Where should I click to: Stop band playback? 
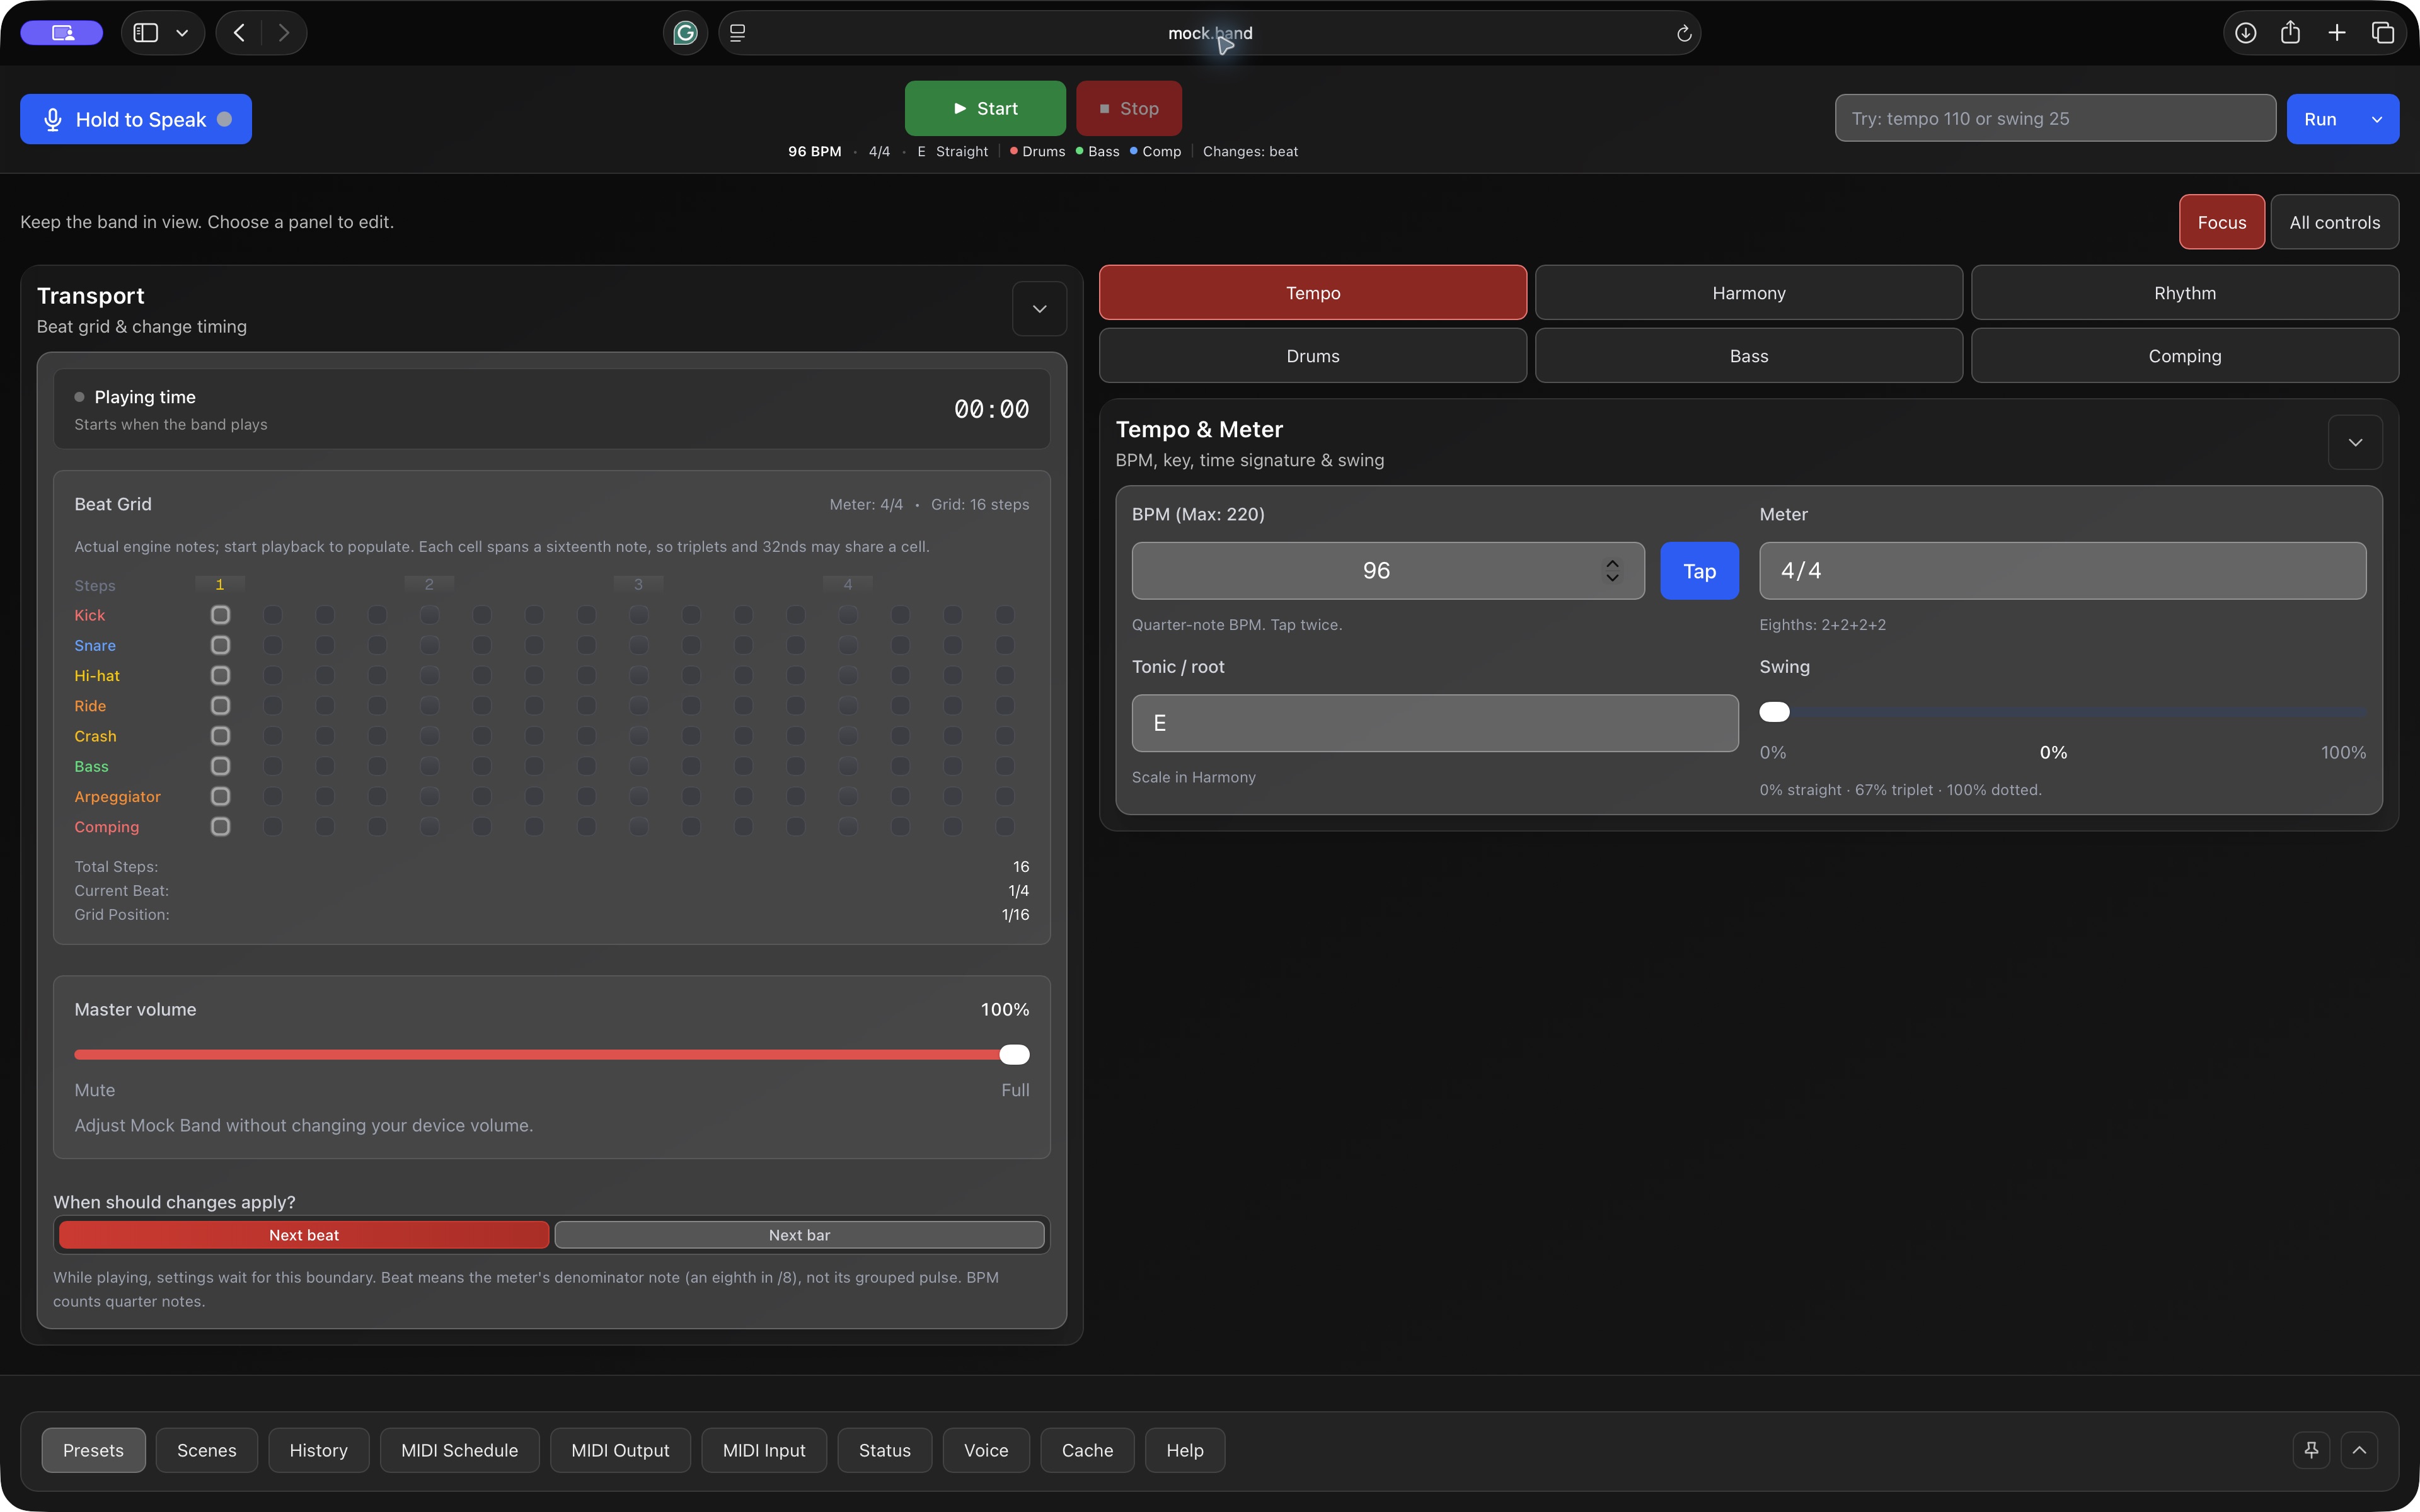(1129, 108)
